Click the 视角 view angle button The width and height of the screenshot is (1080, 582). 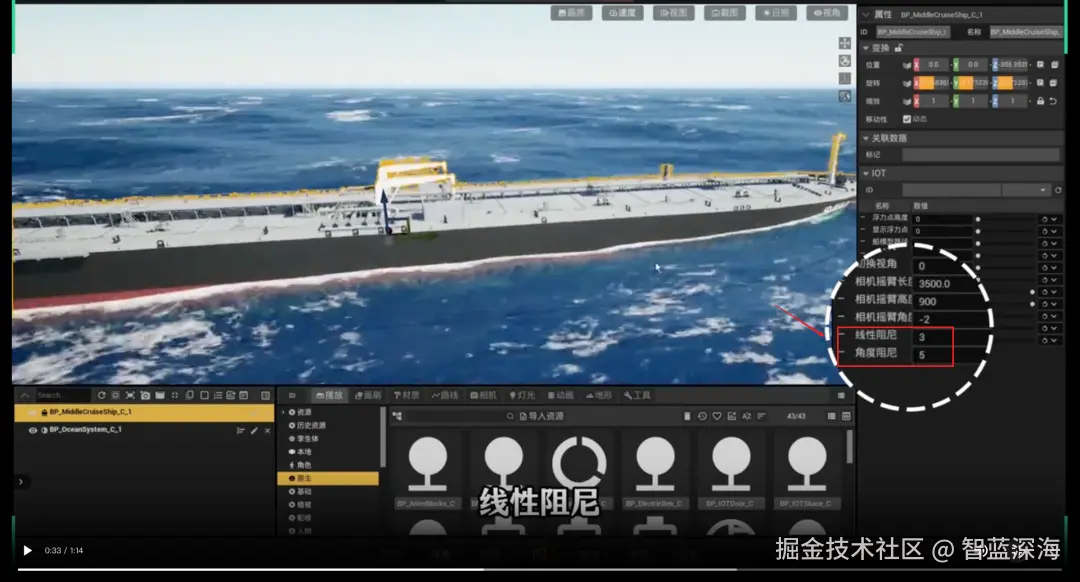(x=827, y=13)
